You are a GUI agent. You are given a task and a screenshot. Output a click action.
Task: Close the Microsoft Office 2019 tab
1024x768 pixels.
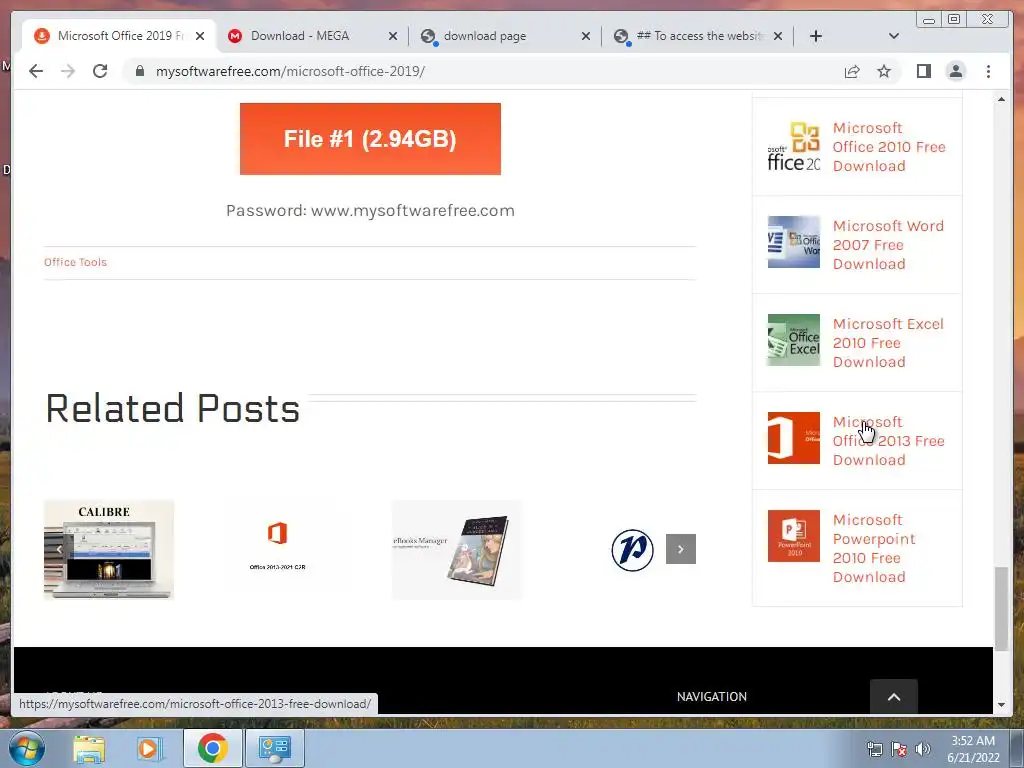(200, 37)
